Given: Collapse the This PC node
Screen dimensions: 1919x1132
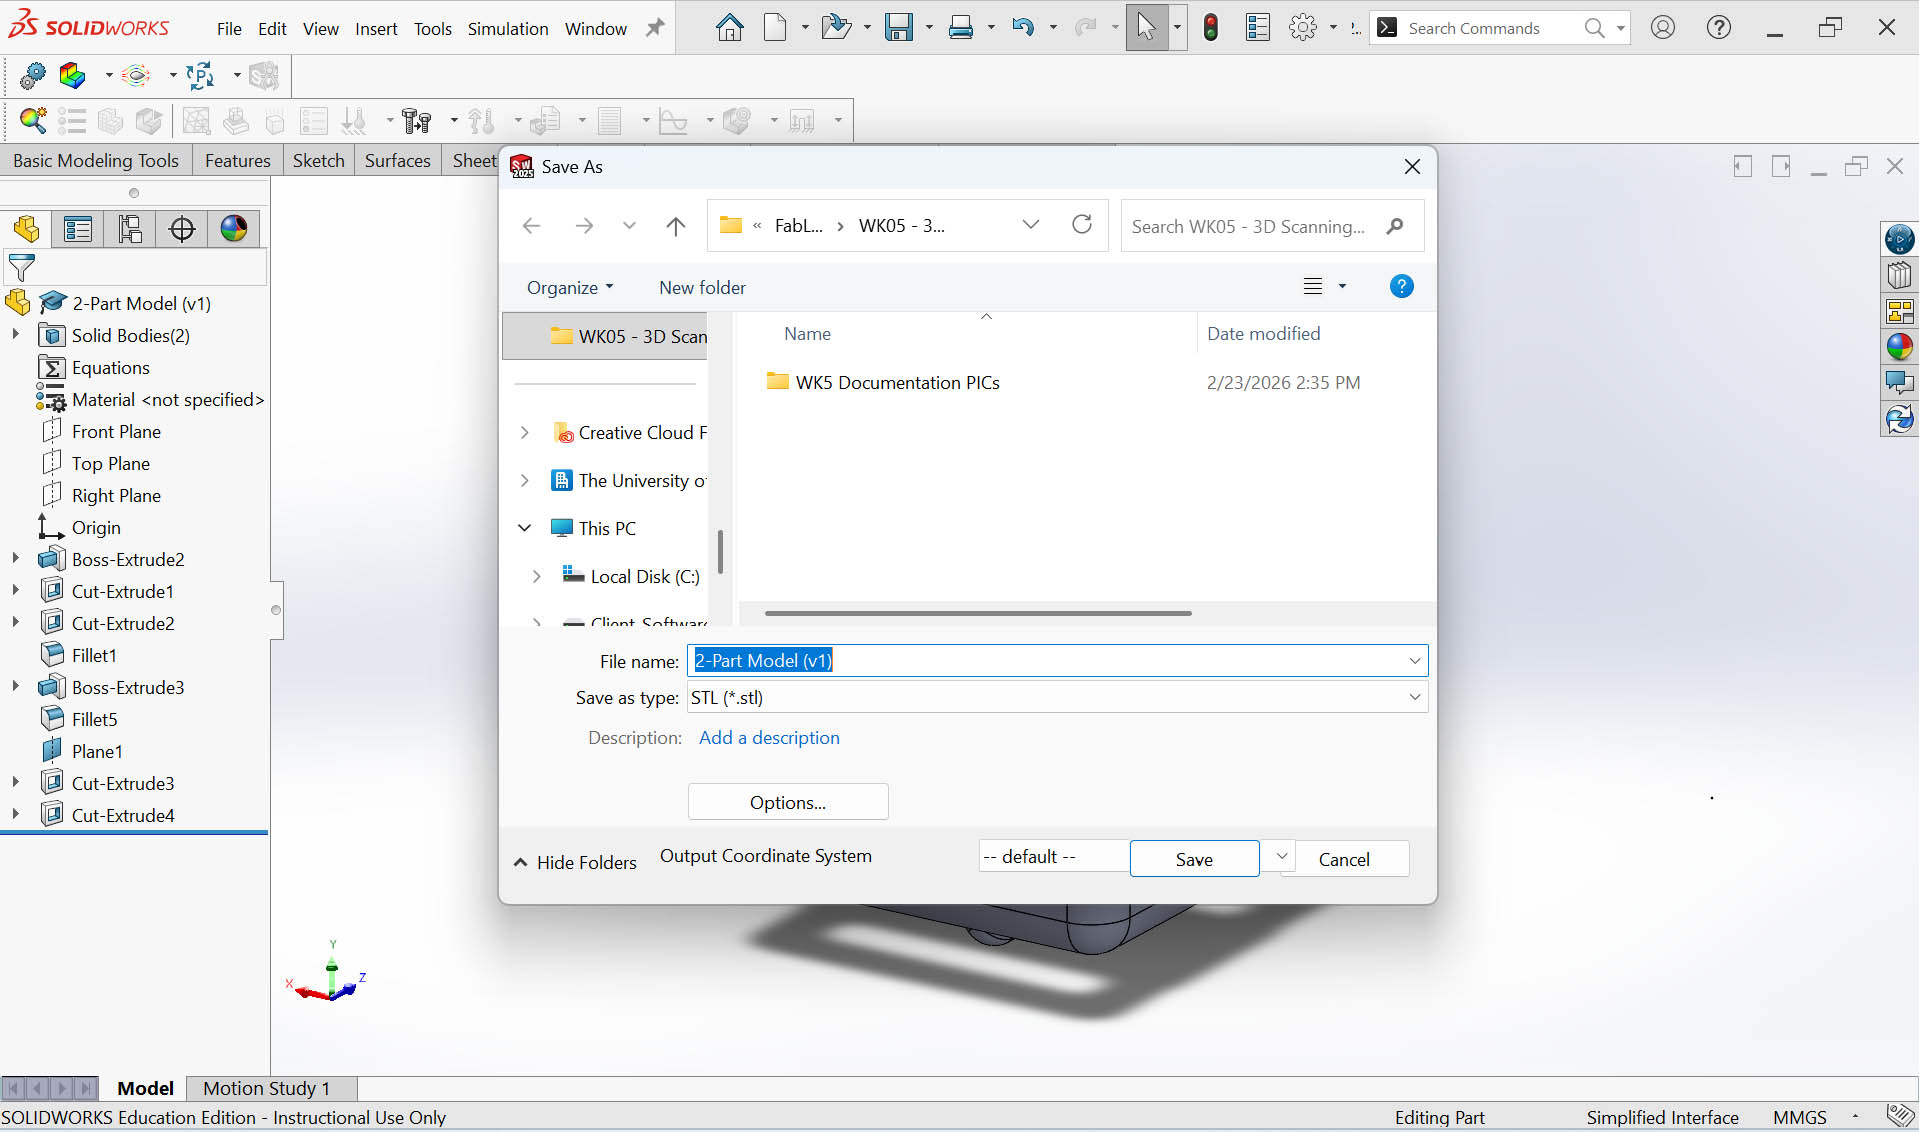Looking at the screenshot, I should (x=524, y=528).
